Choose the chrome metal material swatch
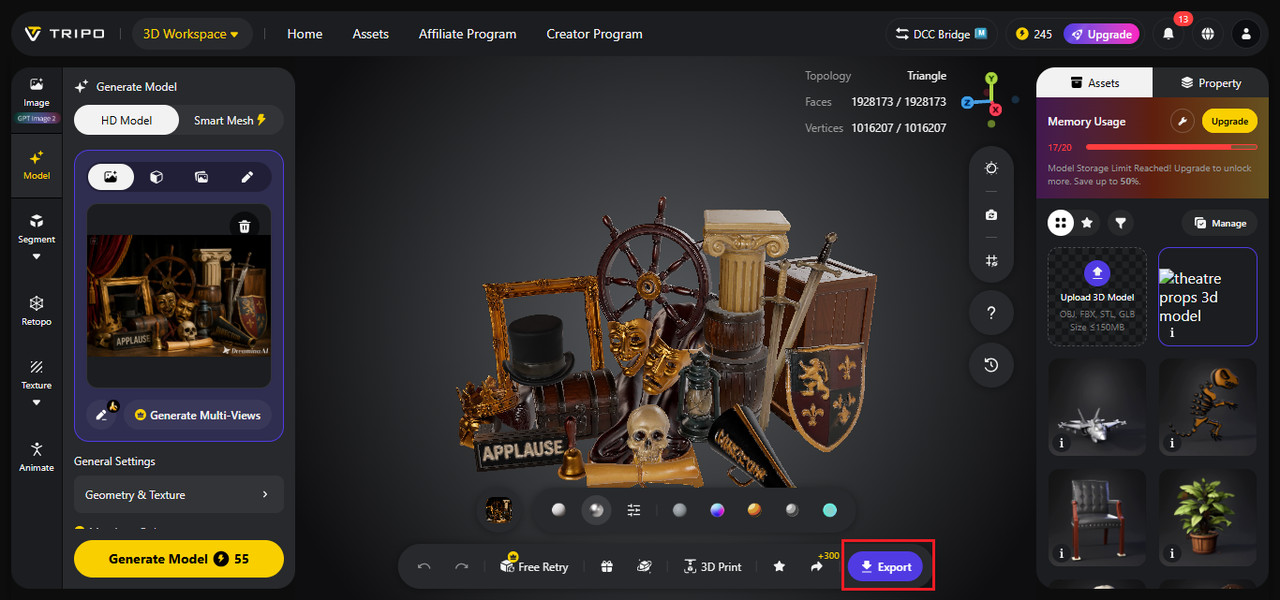Image resolution: width=1280 pixels, height=600 pixels. (x=792, y=510)
